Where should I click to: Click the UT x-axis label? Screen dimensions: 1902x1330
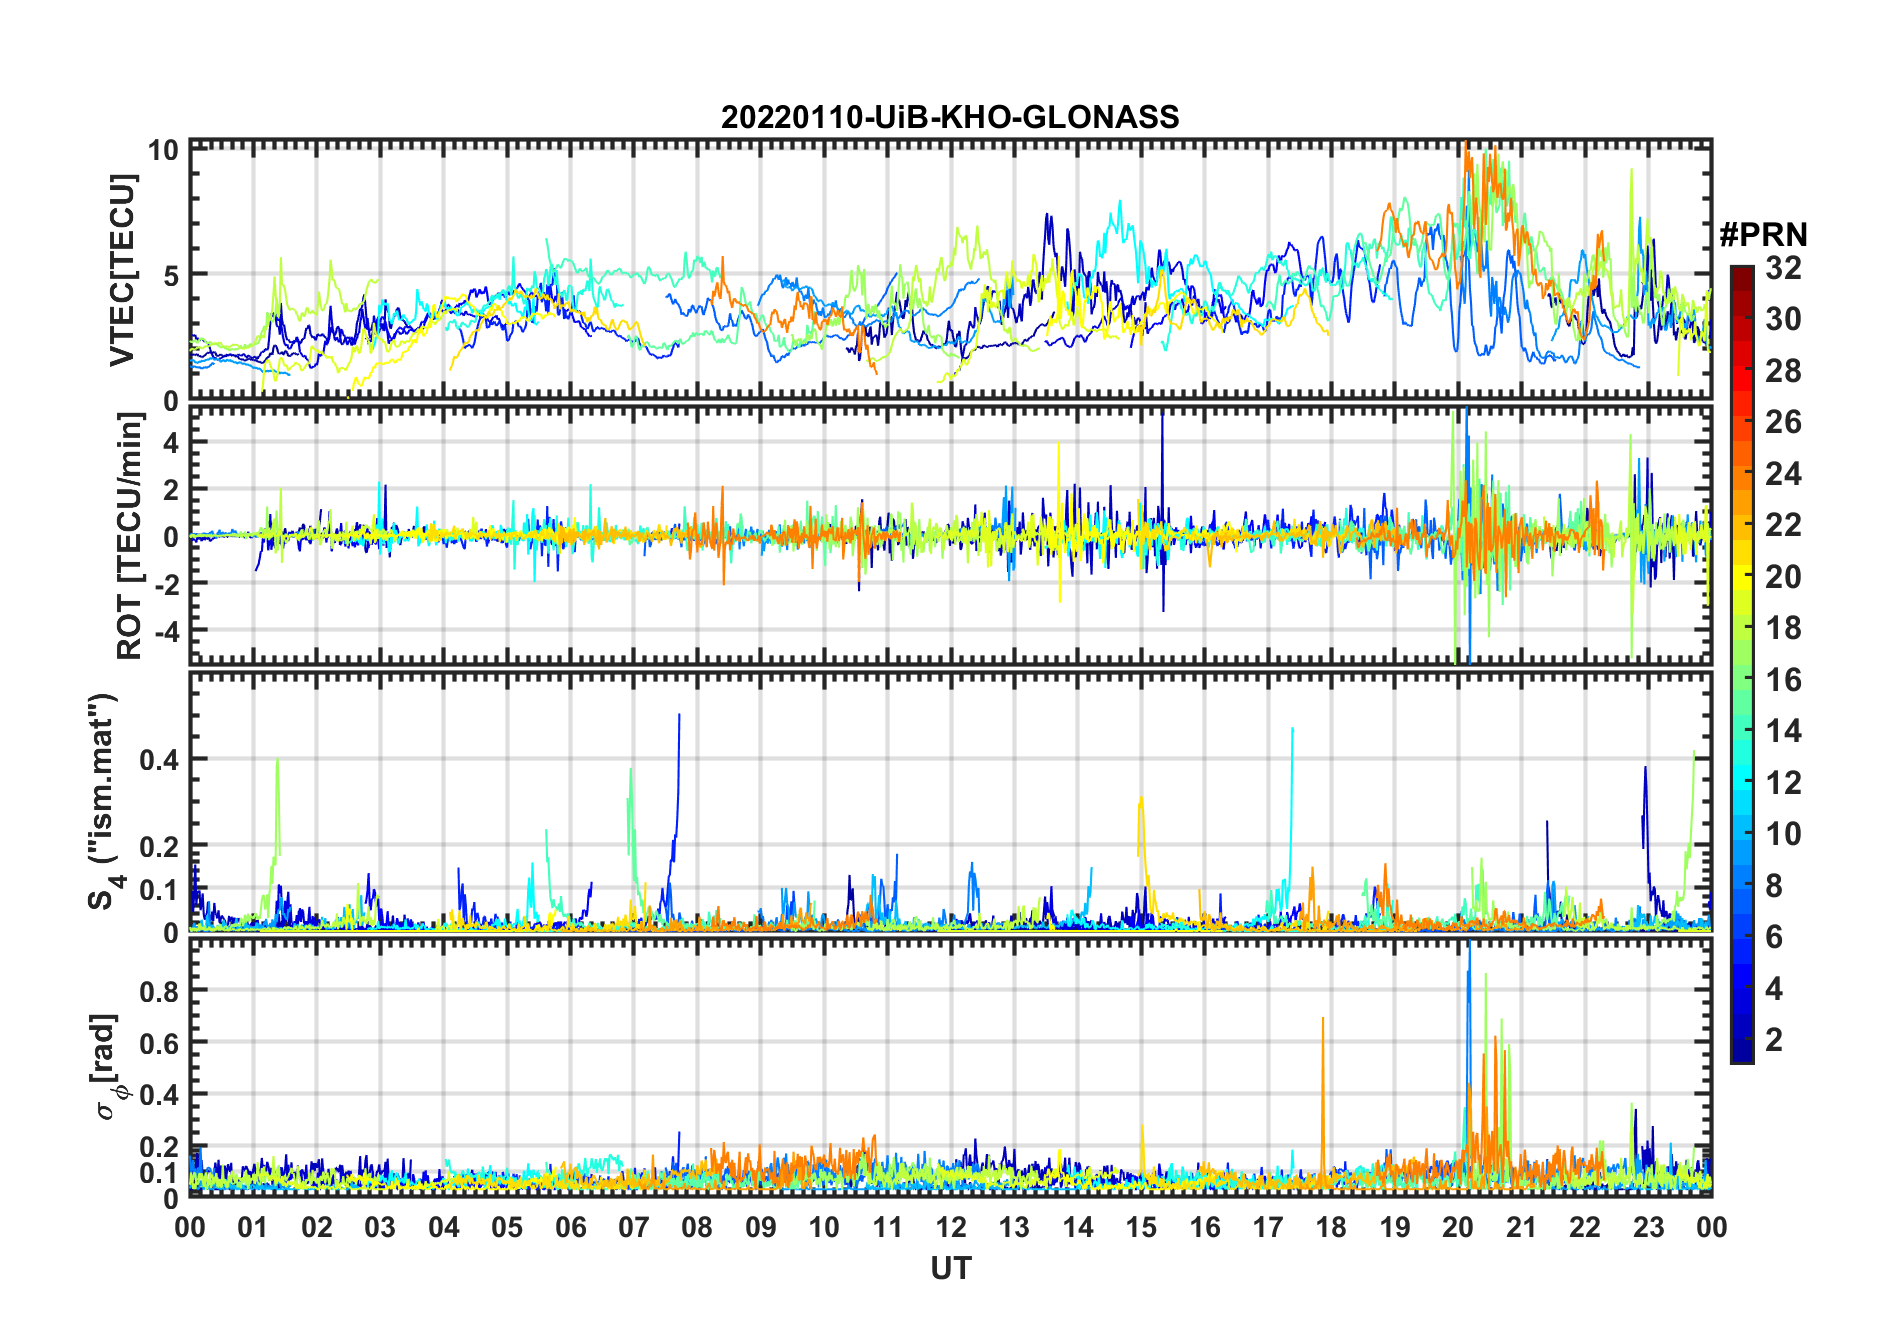click(950, 1268)
